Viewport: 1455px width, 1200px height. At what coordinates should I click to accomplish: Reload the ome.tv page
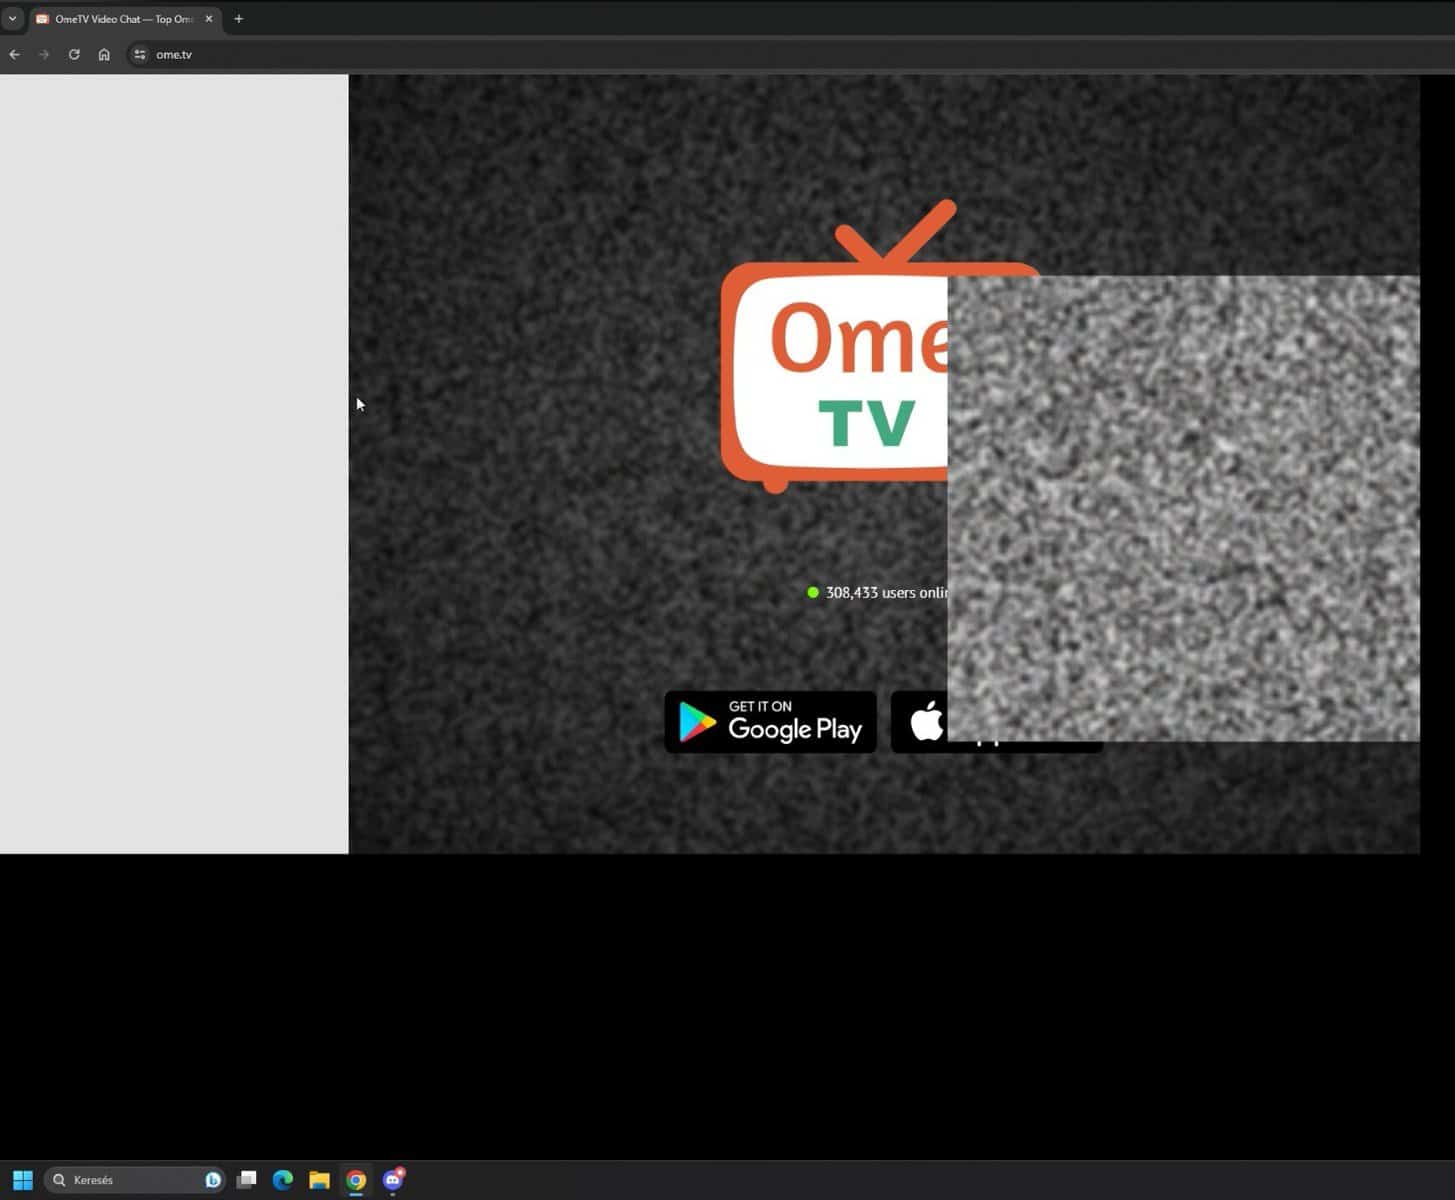click(x=74, y=54)
